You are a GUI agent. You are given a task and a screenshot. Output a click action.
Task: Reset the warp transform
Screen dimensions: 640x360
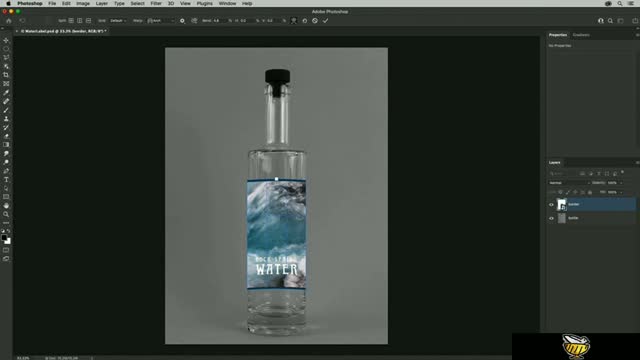(304, 20)
